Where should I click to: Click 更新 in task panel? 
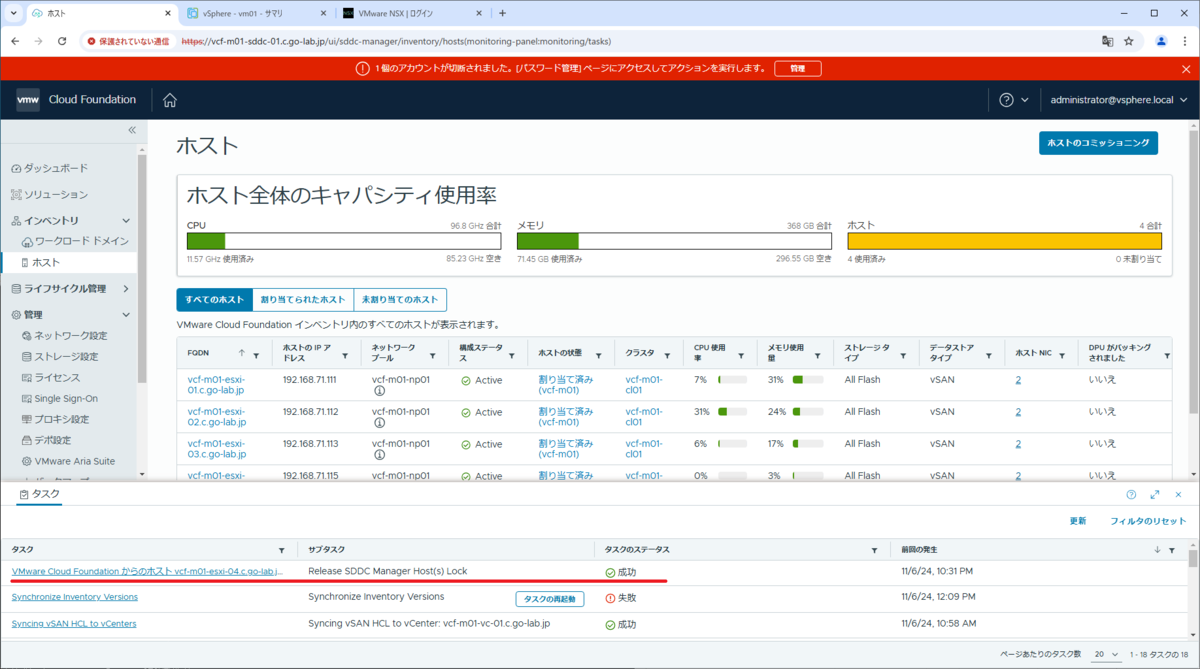tap(1078, 521)
